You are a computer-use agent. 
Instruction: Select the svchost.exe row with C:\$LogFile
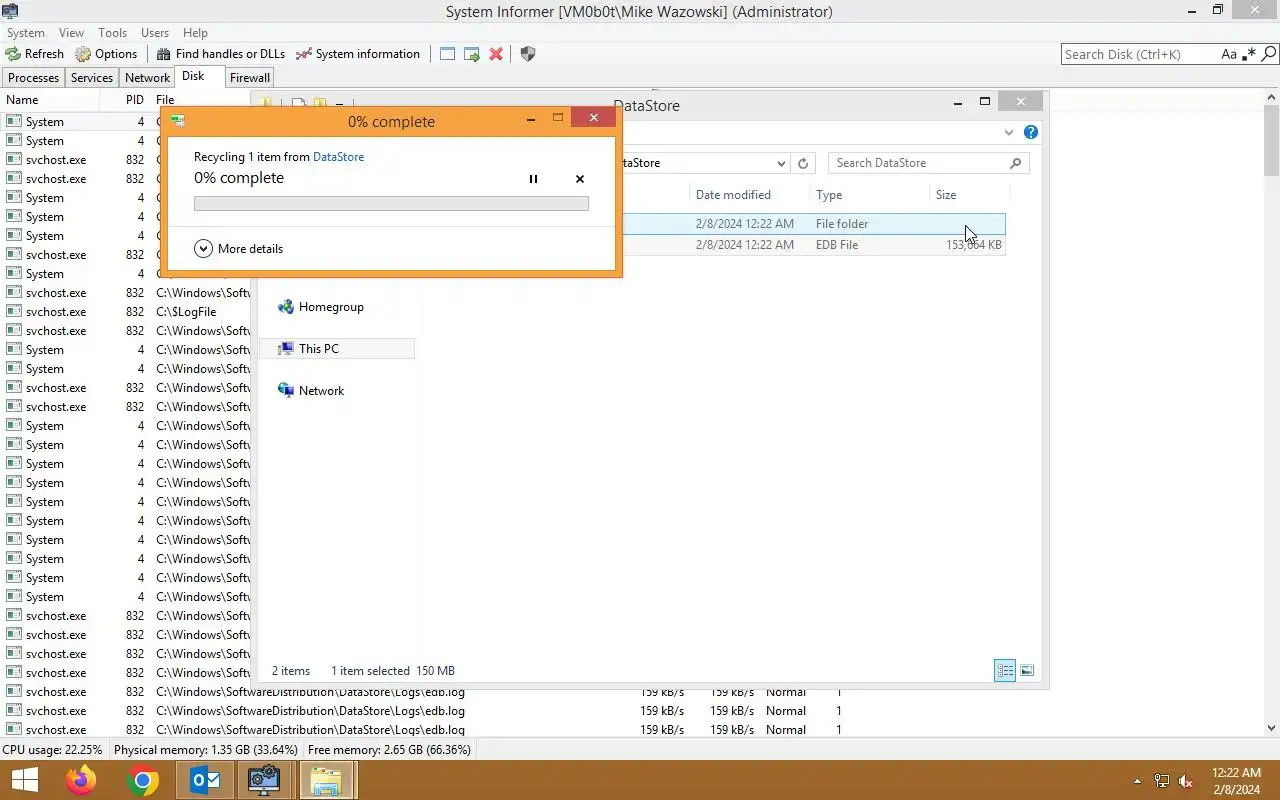[127, 312]
